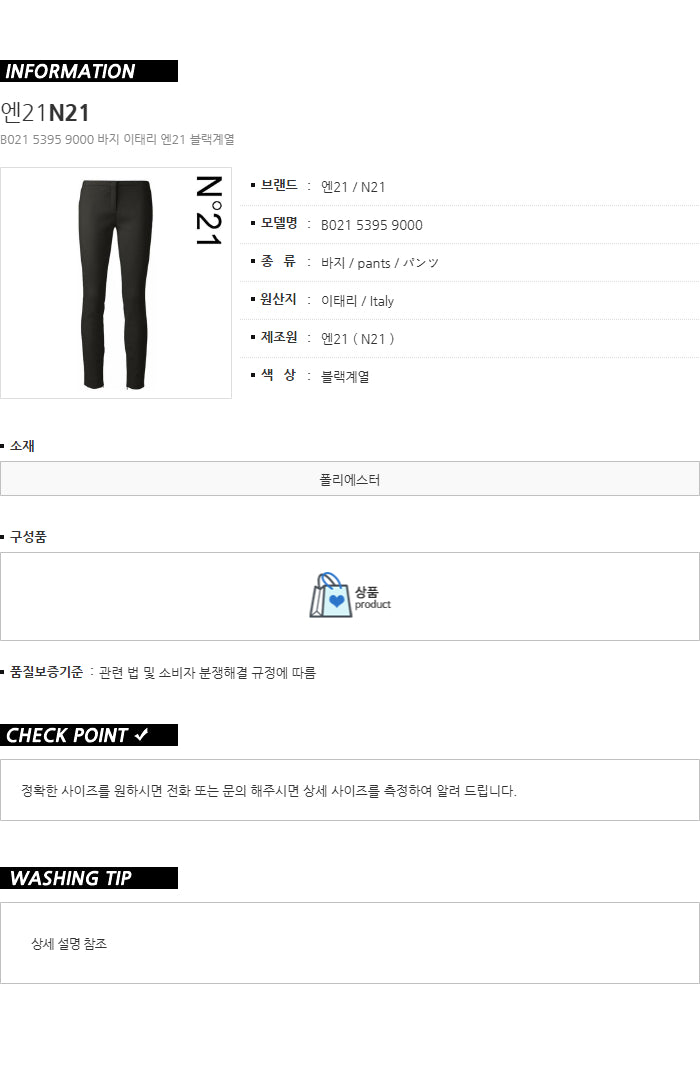Select the 엔21N21 brand title
The width and height of the screenshot is (700, 1070).
click(45, 113)
